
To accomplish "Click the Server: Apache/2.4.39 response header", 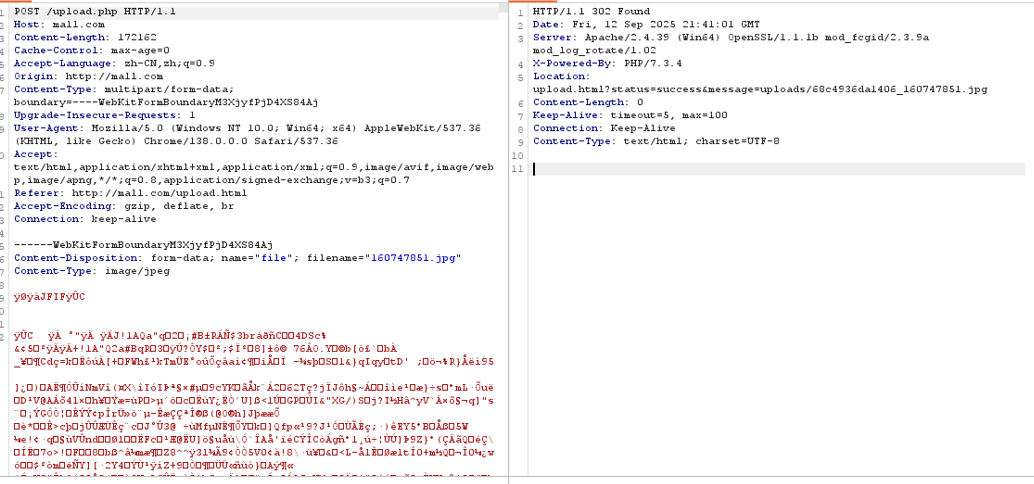I will (x=731, y=38).
